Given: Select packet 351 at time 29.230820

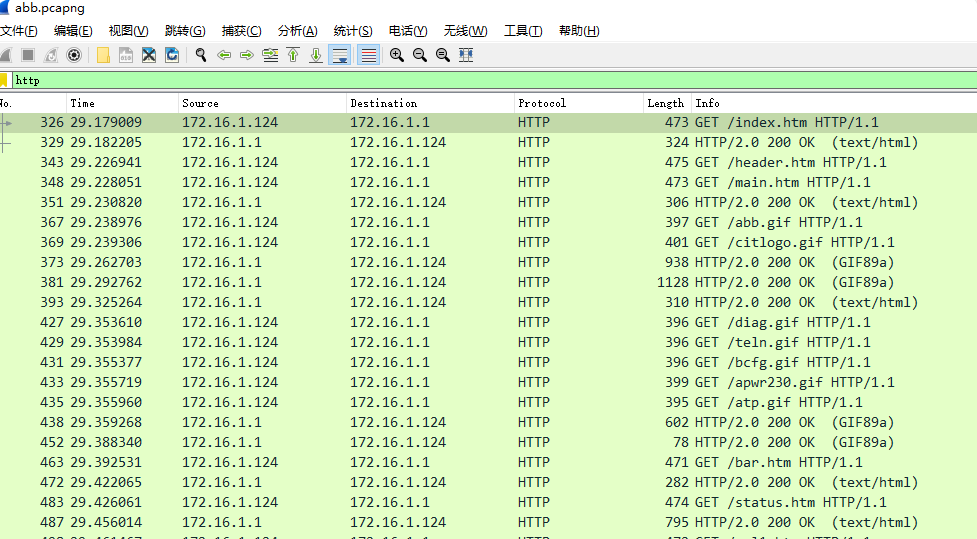Looking at the screenshot, I should (488, 203).
